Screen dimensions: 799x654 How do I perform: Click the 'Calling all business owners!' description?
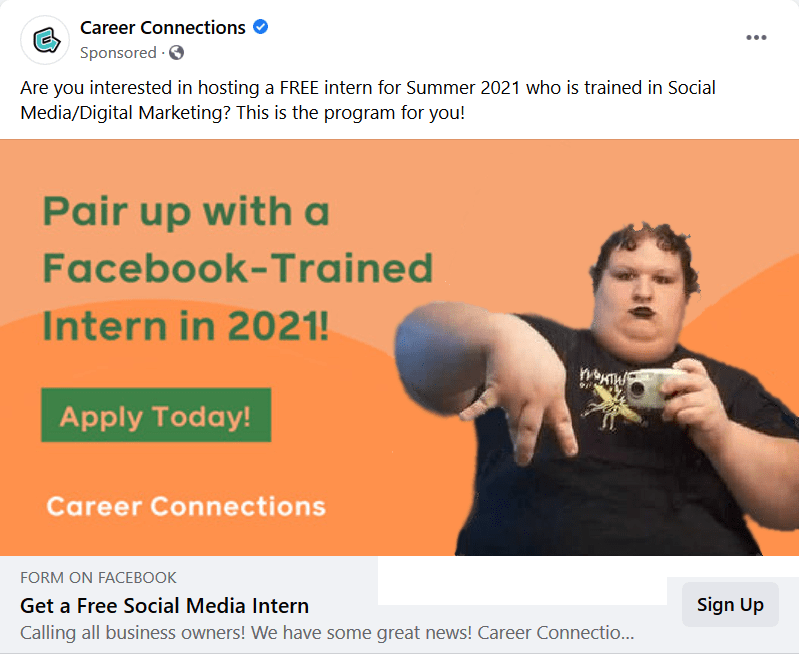coord(326,633)
